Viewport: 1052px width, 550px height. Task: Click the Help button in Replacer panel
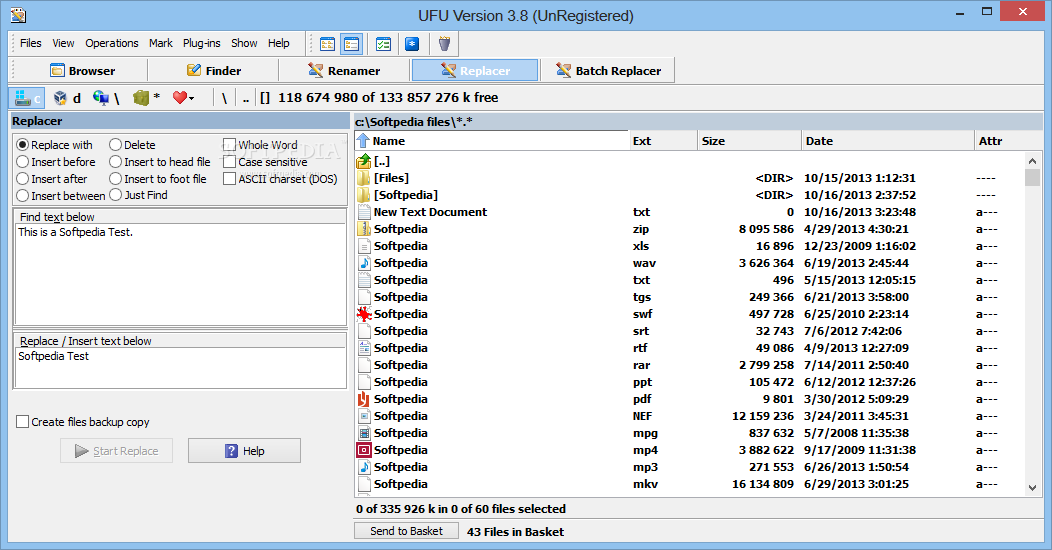pyautogui.click(x=244, y=451)
